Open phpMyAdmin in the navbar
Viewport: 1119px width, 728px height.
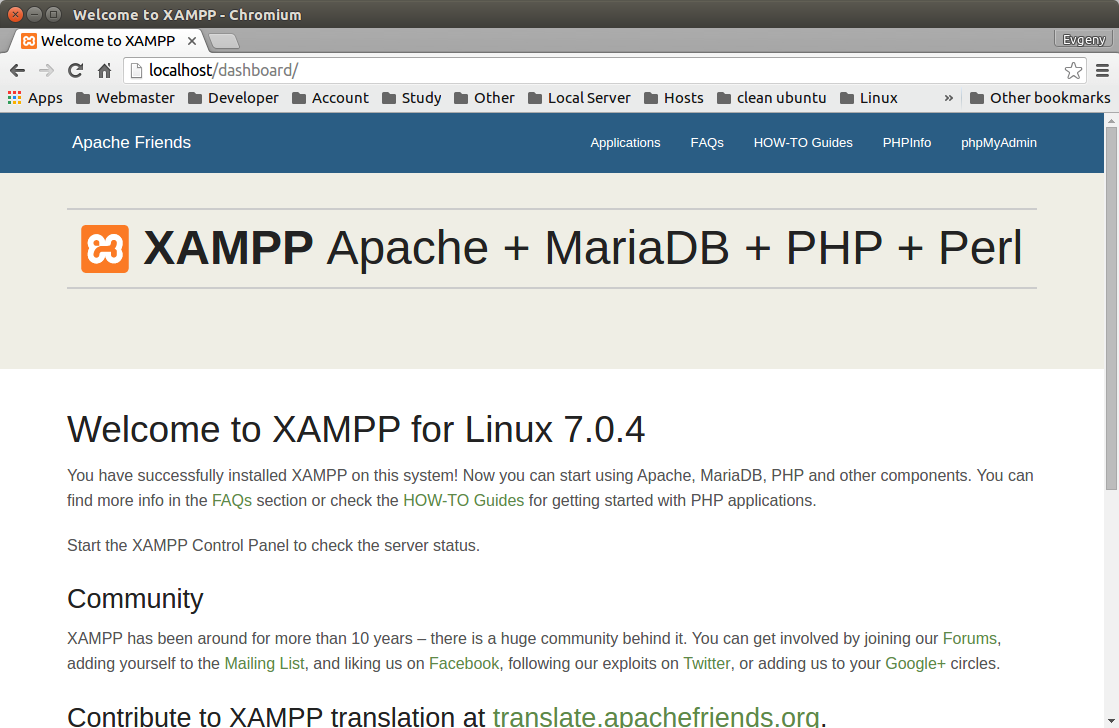998,143
